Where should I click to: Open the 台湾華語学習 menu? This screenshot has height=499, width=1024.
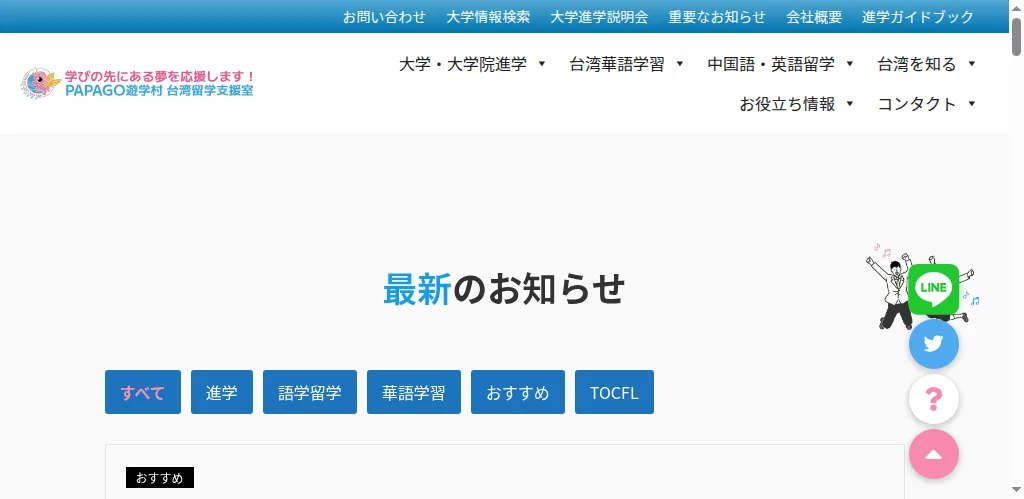click(x=616, y=64)
